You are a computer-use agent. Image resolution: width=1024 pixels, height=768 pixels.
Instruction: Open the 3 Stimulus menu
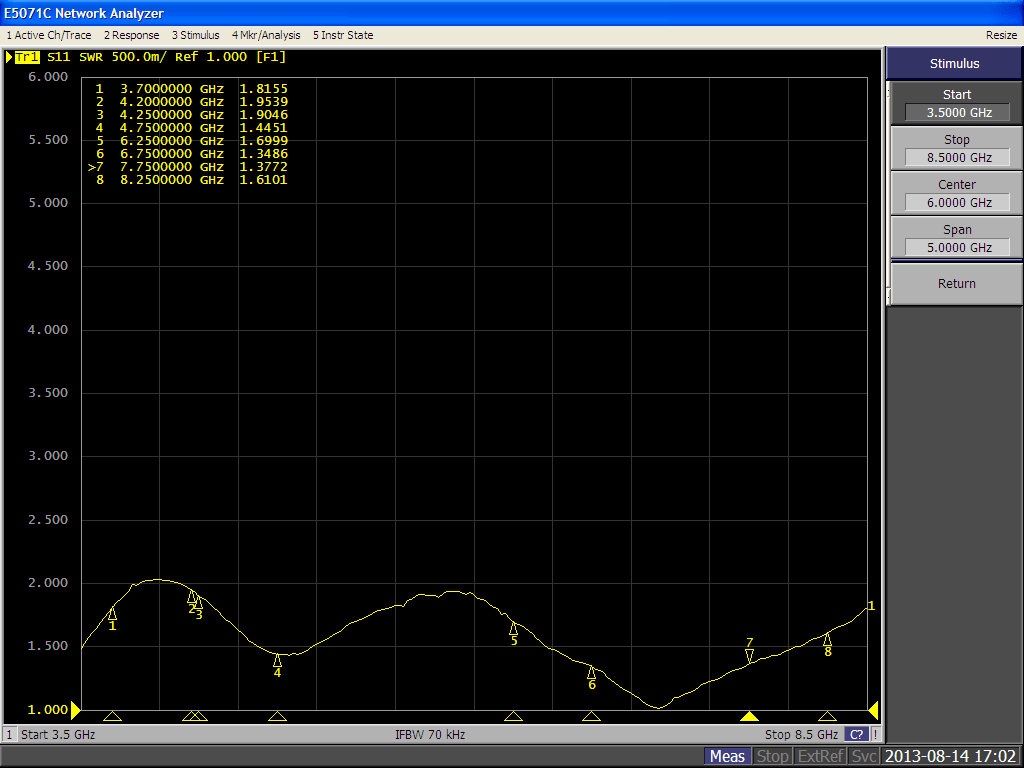click(x=195, y=35)
